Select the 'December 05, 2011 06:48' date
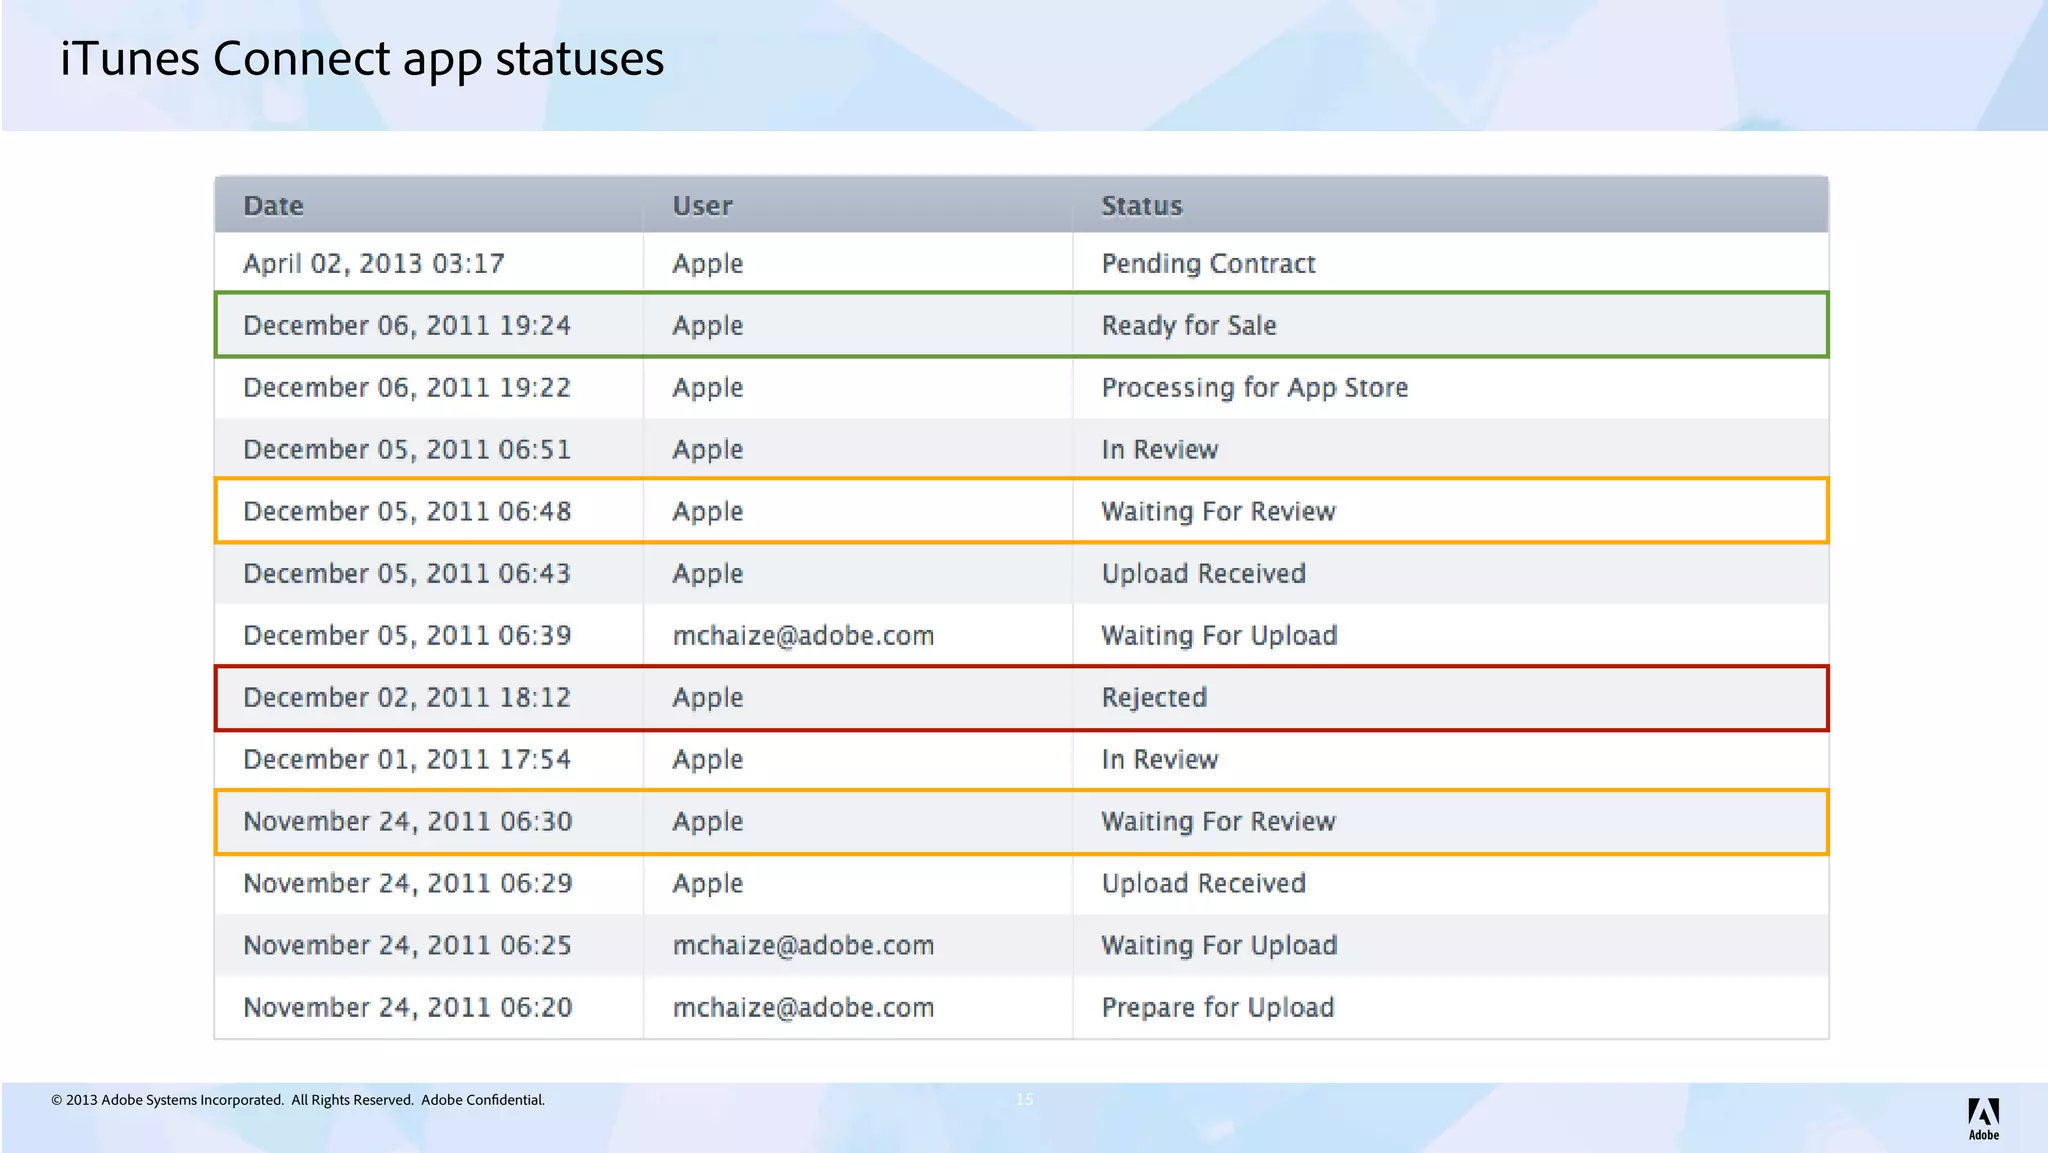Screen dimensions: 2048x1153 tap(407, 512)
